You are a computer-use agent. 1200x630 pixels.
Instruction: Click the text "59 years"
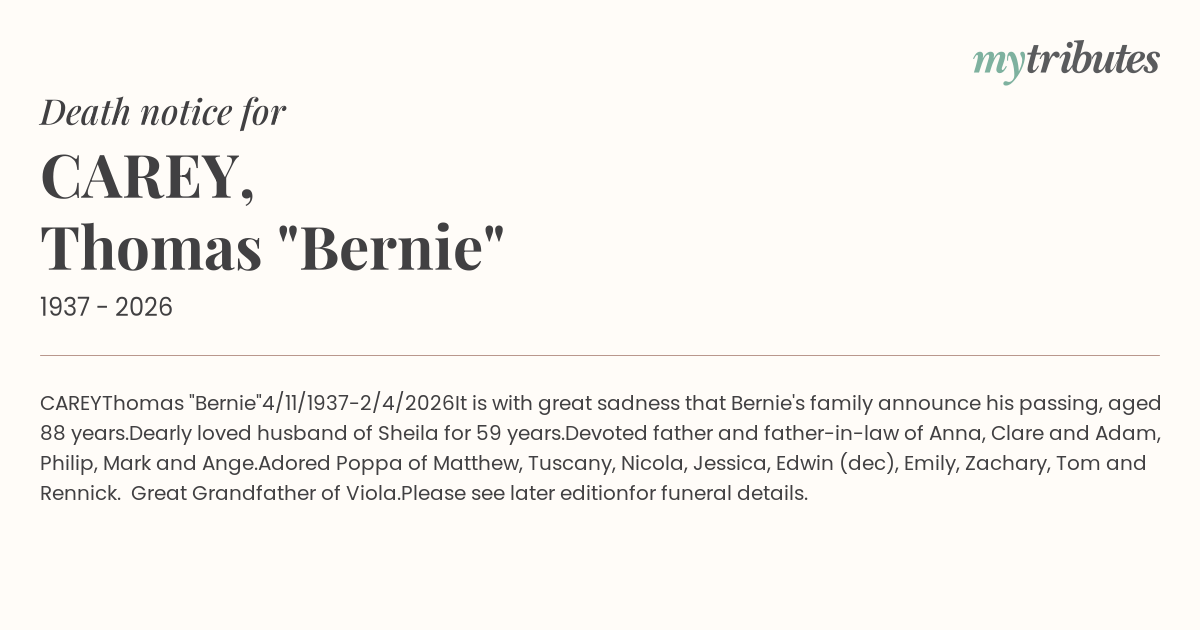[x=520, y=433]
